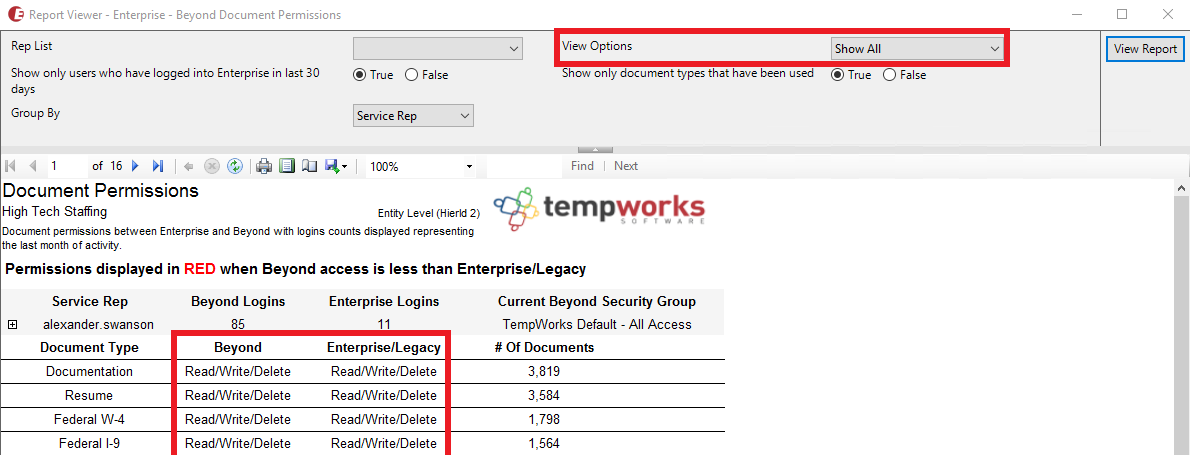
Task: Open the Group By Service Rep dropdown
Action: [x=413, y=116]
